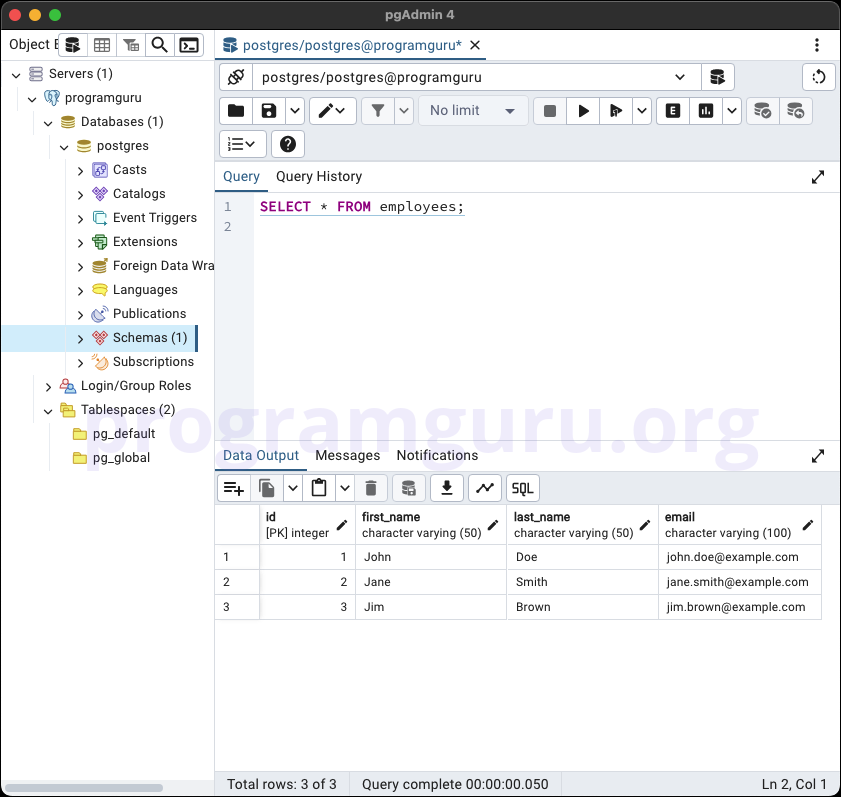Screen dimensions: 841x797
Task: Add a new row to the data grid
Action: pyautogui.click(x=232, y=488)
